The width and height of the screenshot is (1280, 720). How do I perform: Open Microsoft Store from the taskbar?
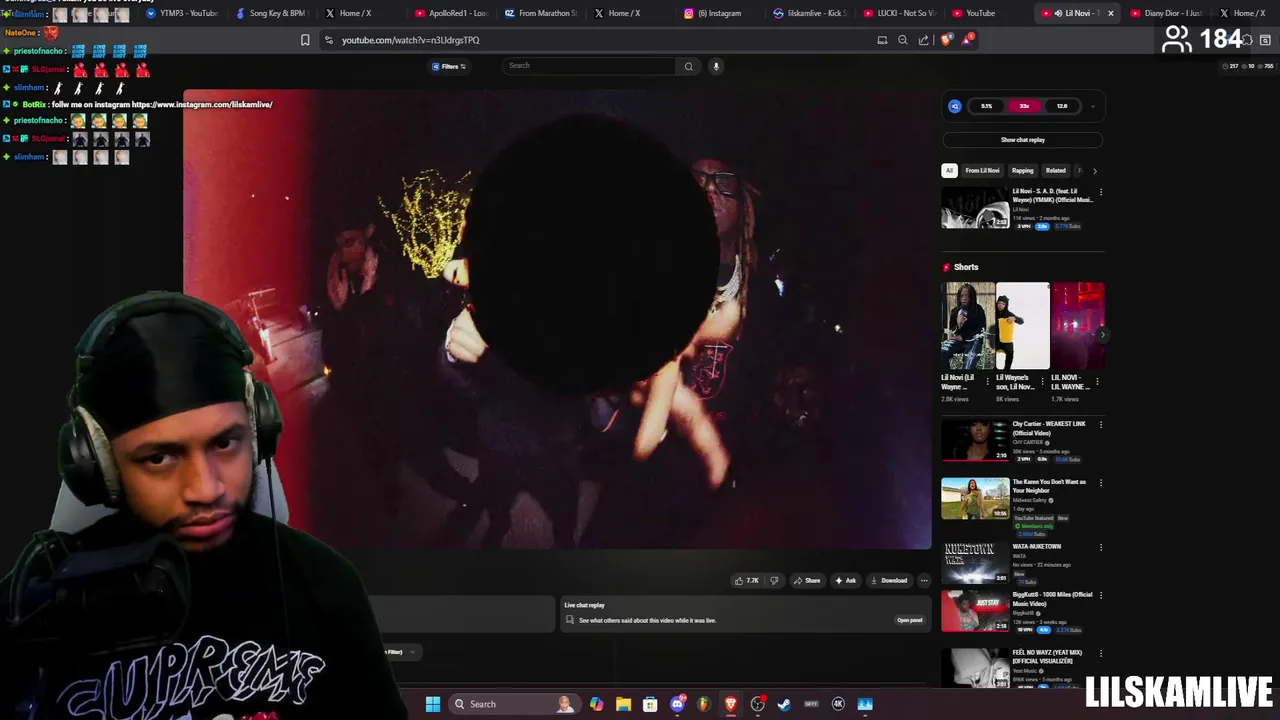(650, 704)
